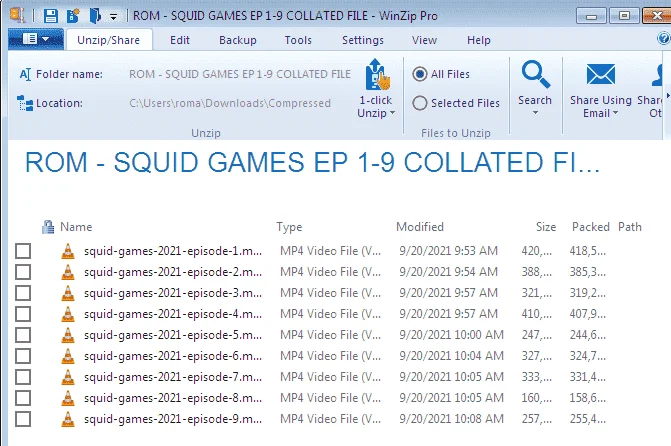Open the Settings ribbon tab

[x=362, y=40]
